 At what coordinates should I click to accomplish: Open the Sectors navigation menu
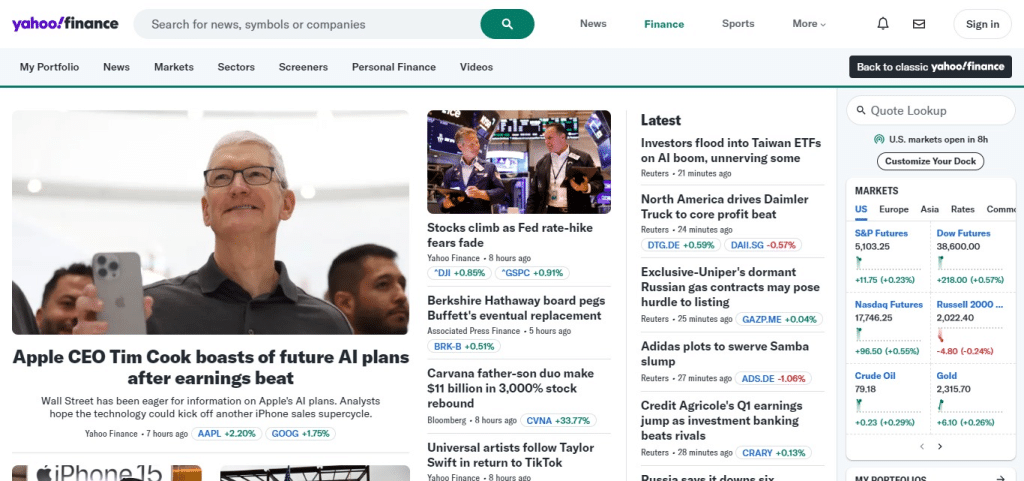tap(236, 67)
